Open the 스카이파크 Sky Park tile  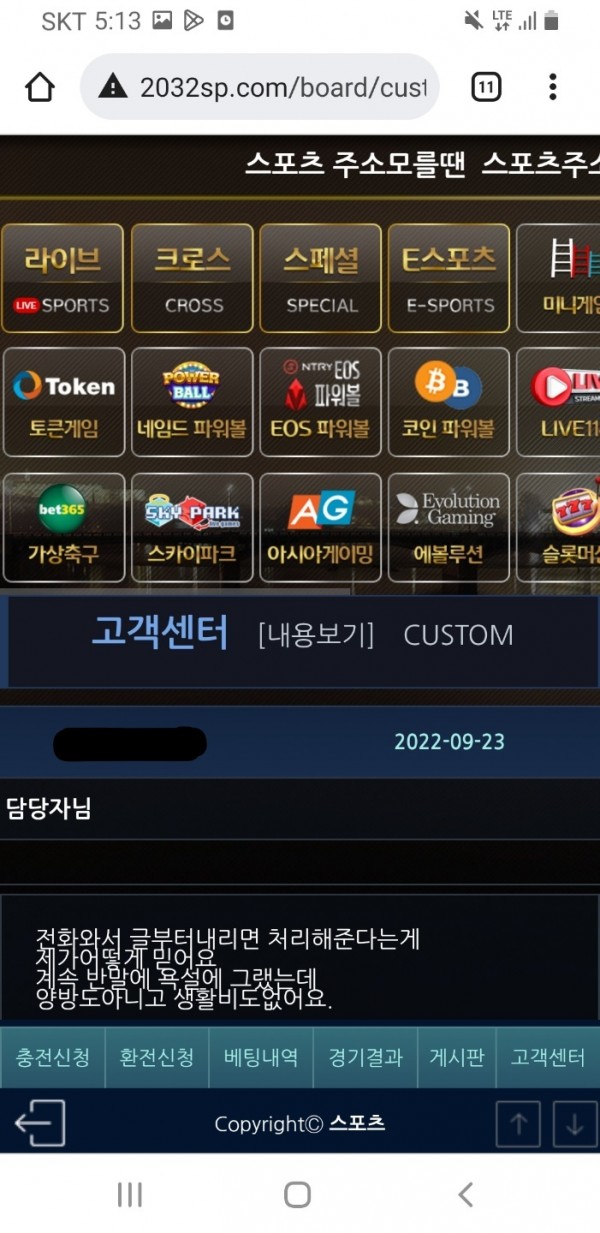192,528
